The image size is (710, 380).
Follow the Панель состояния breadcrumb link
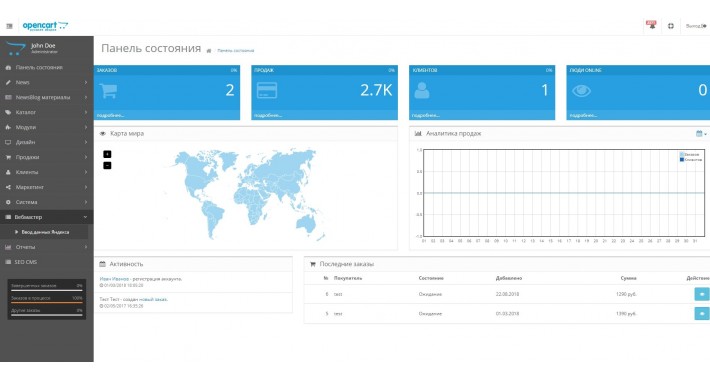pos(235,51)
